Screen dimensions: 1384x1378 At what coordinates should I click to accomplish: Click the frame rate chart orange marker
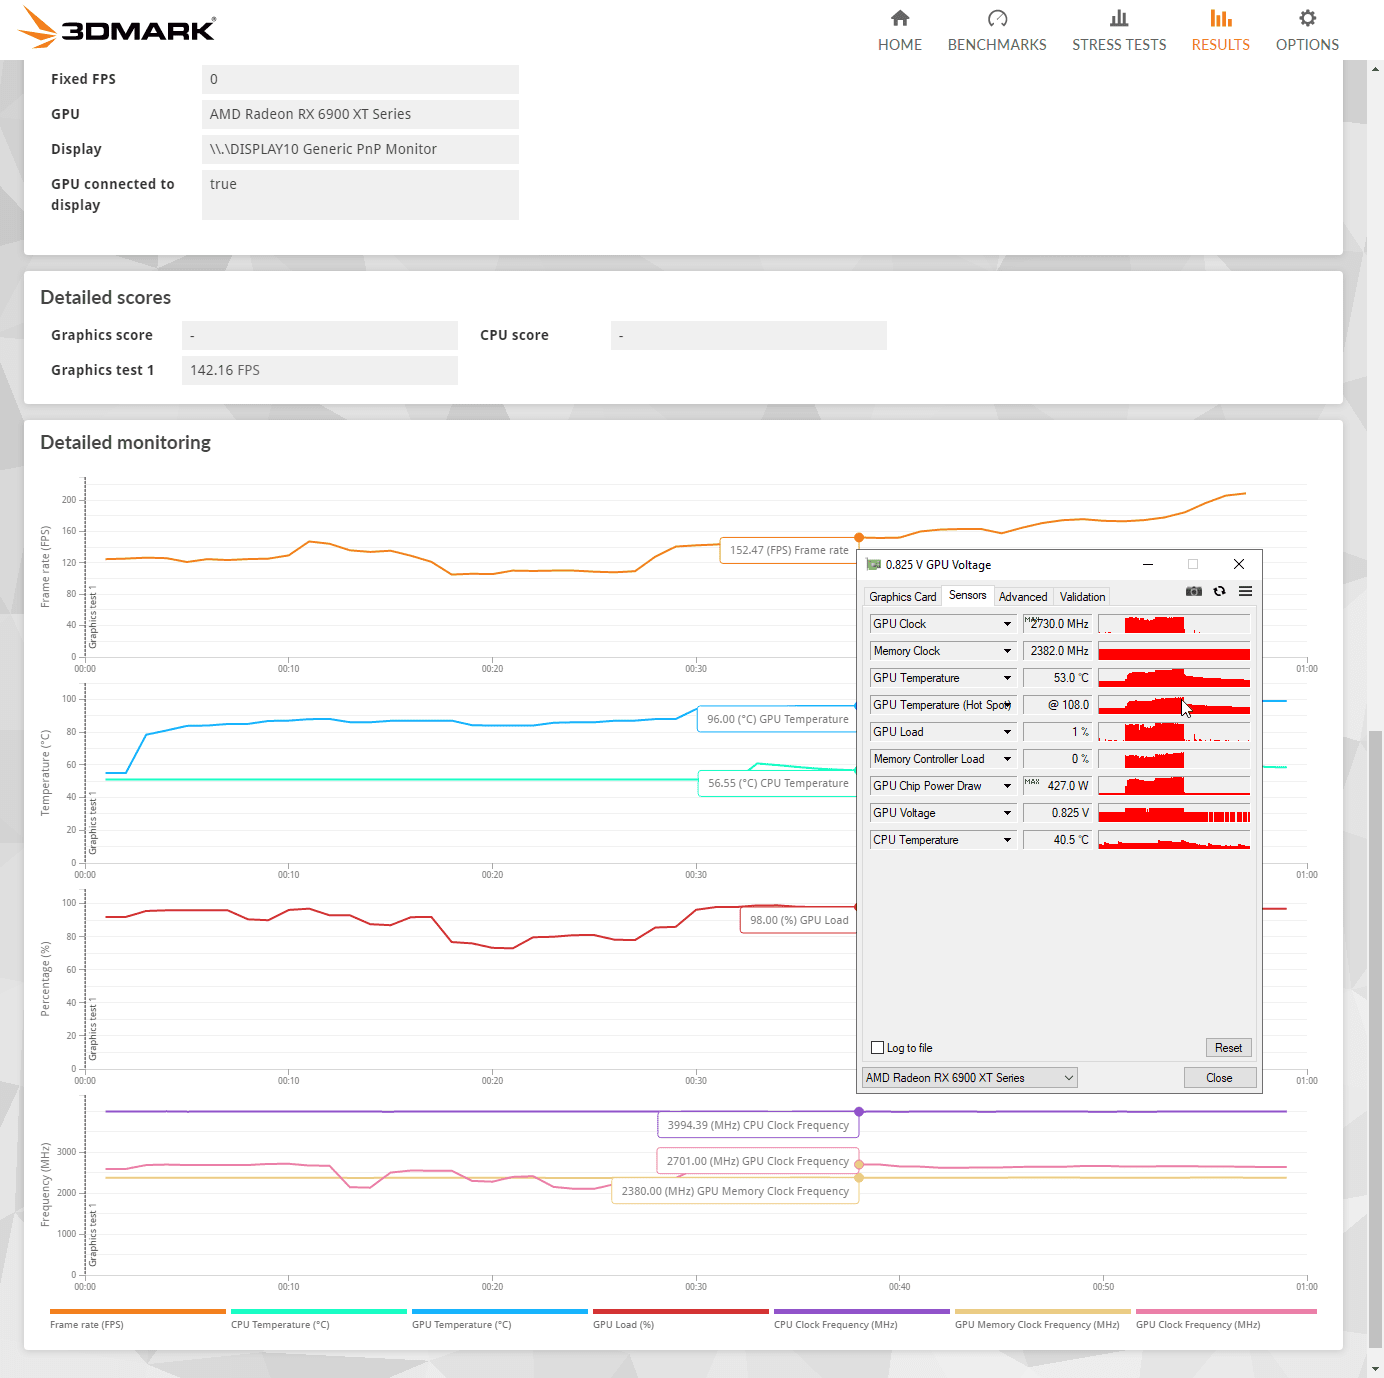(859, 538)
